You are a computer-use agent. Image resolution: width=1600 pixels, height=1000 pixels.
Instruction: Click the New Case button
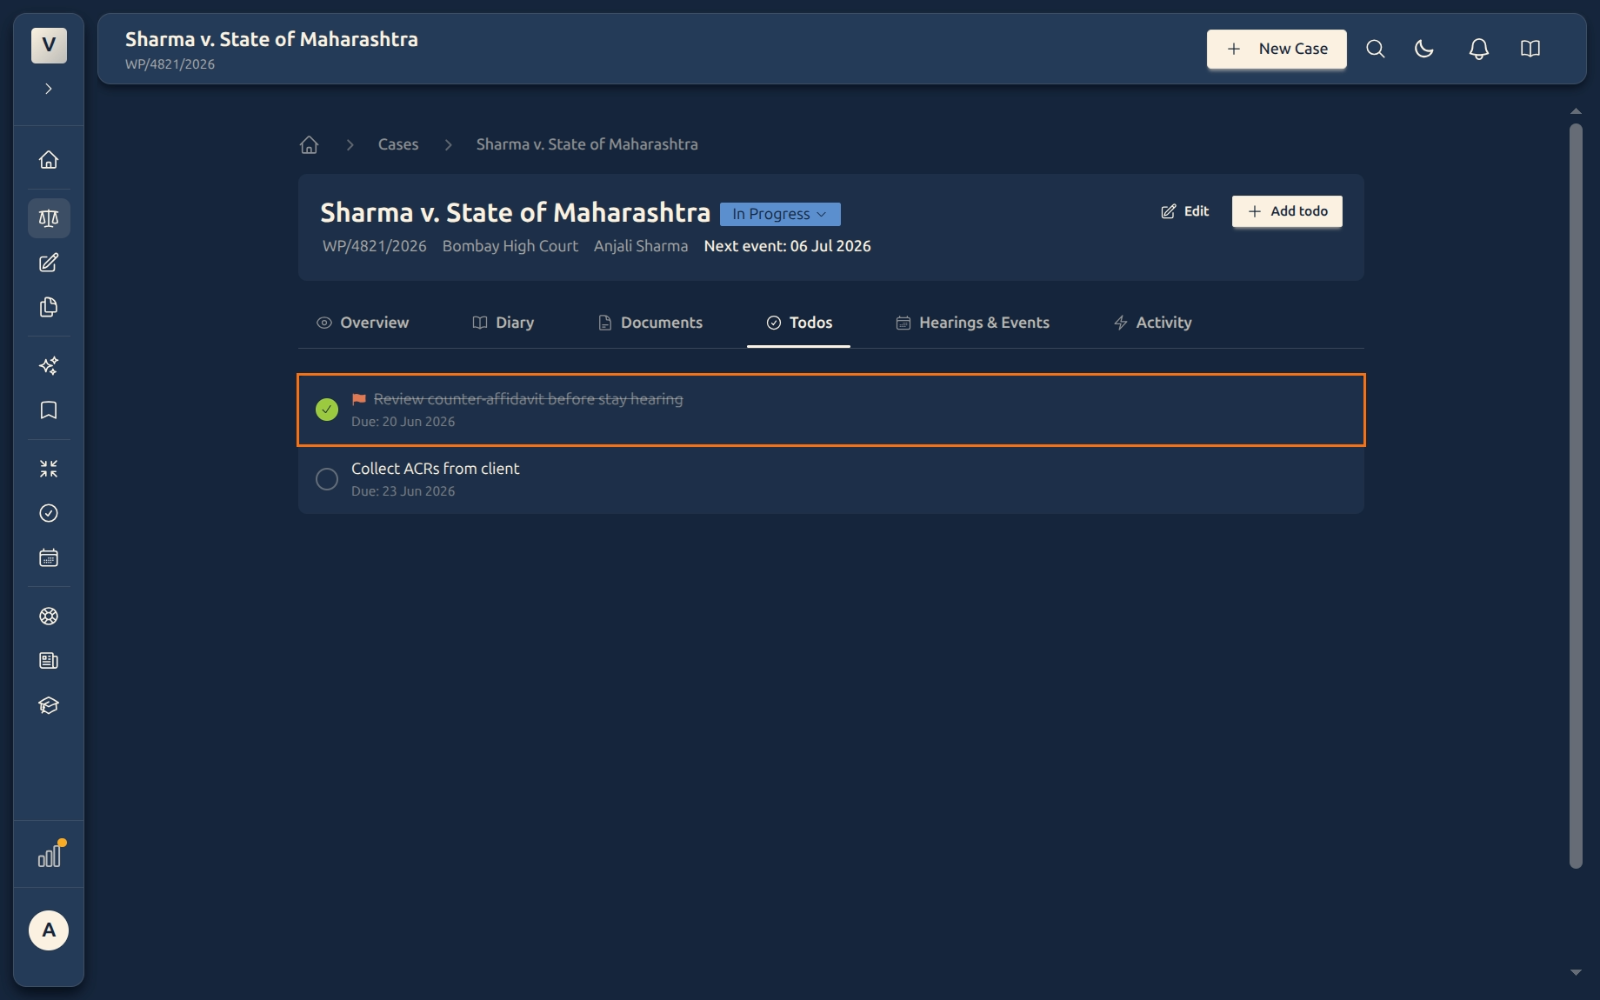coord(1276,49)
